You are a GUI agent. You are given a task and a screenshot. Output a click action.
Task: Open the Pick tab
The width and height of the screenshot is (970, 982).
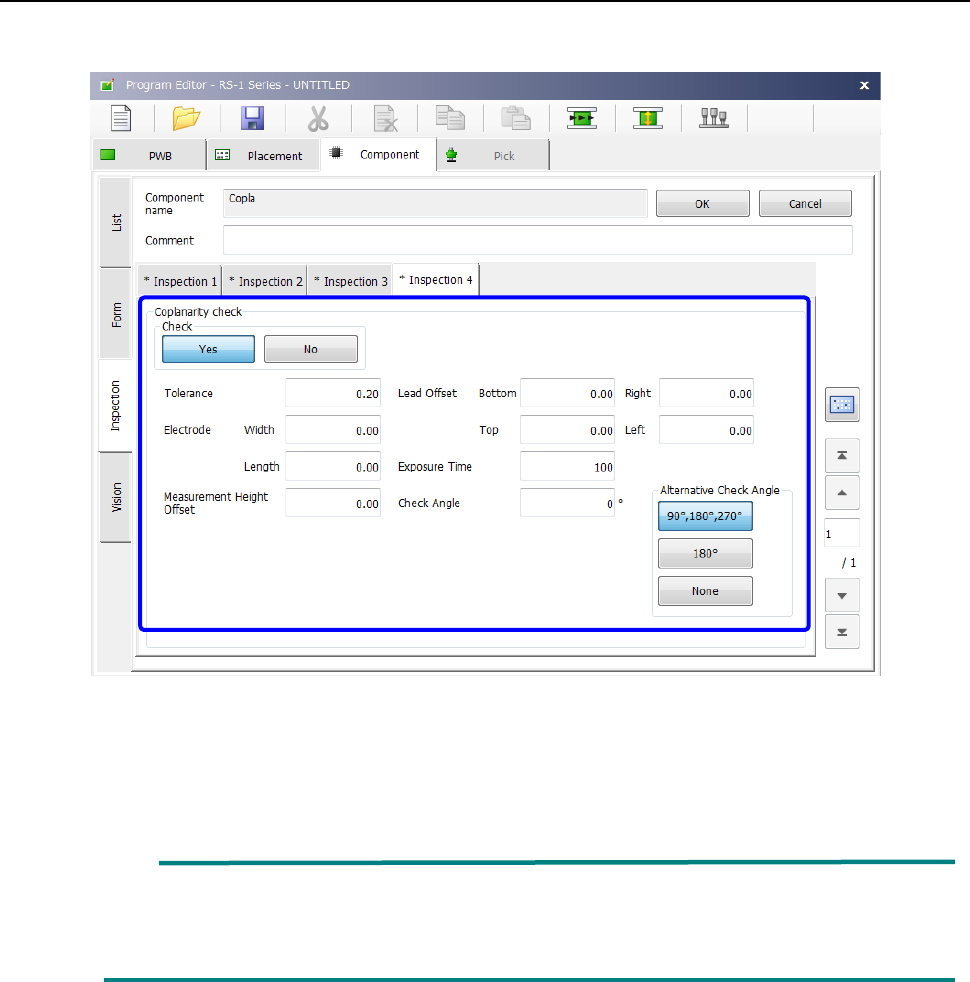[x=493, y=155]
